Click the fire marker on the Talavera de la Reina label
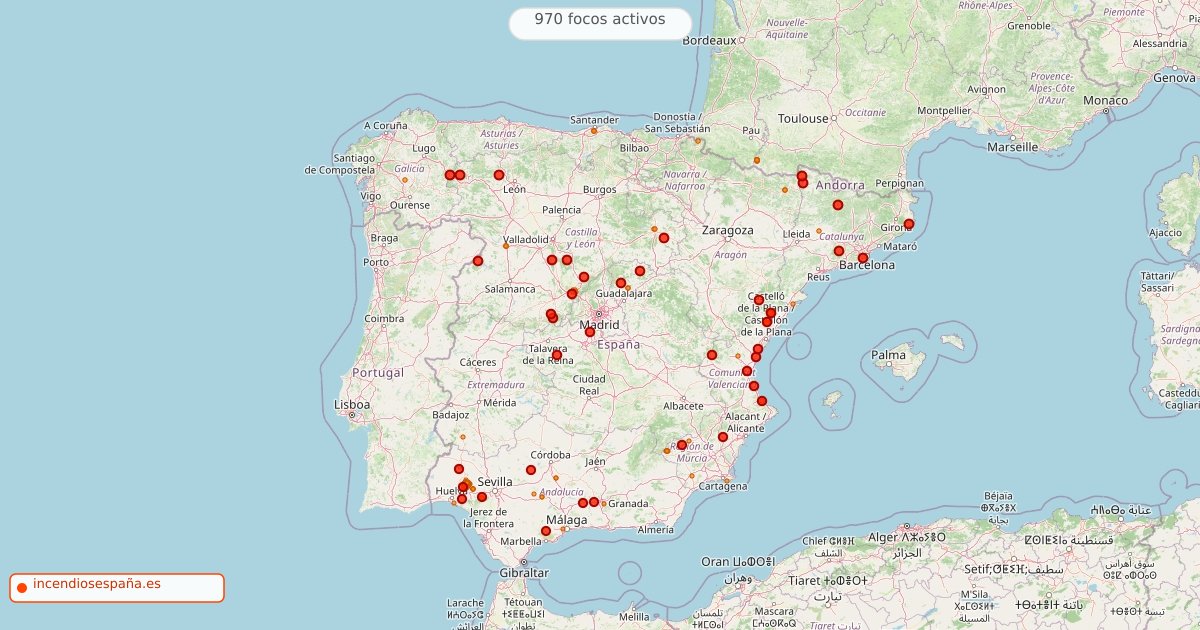 [x=557, y=355]
